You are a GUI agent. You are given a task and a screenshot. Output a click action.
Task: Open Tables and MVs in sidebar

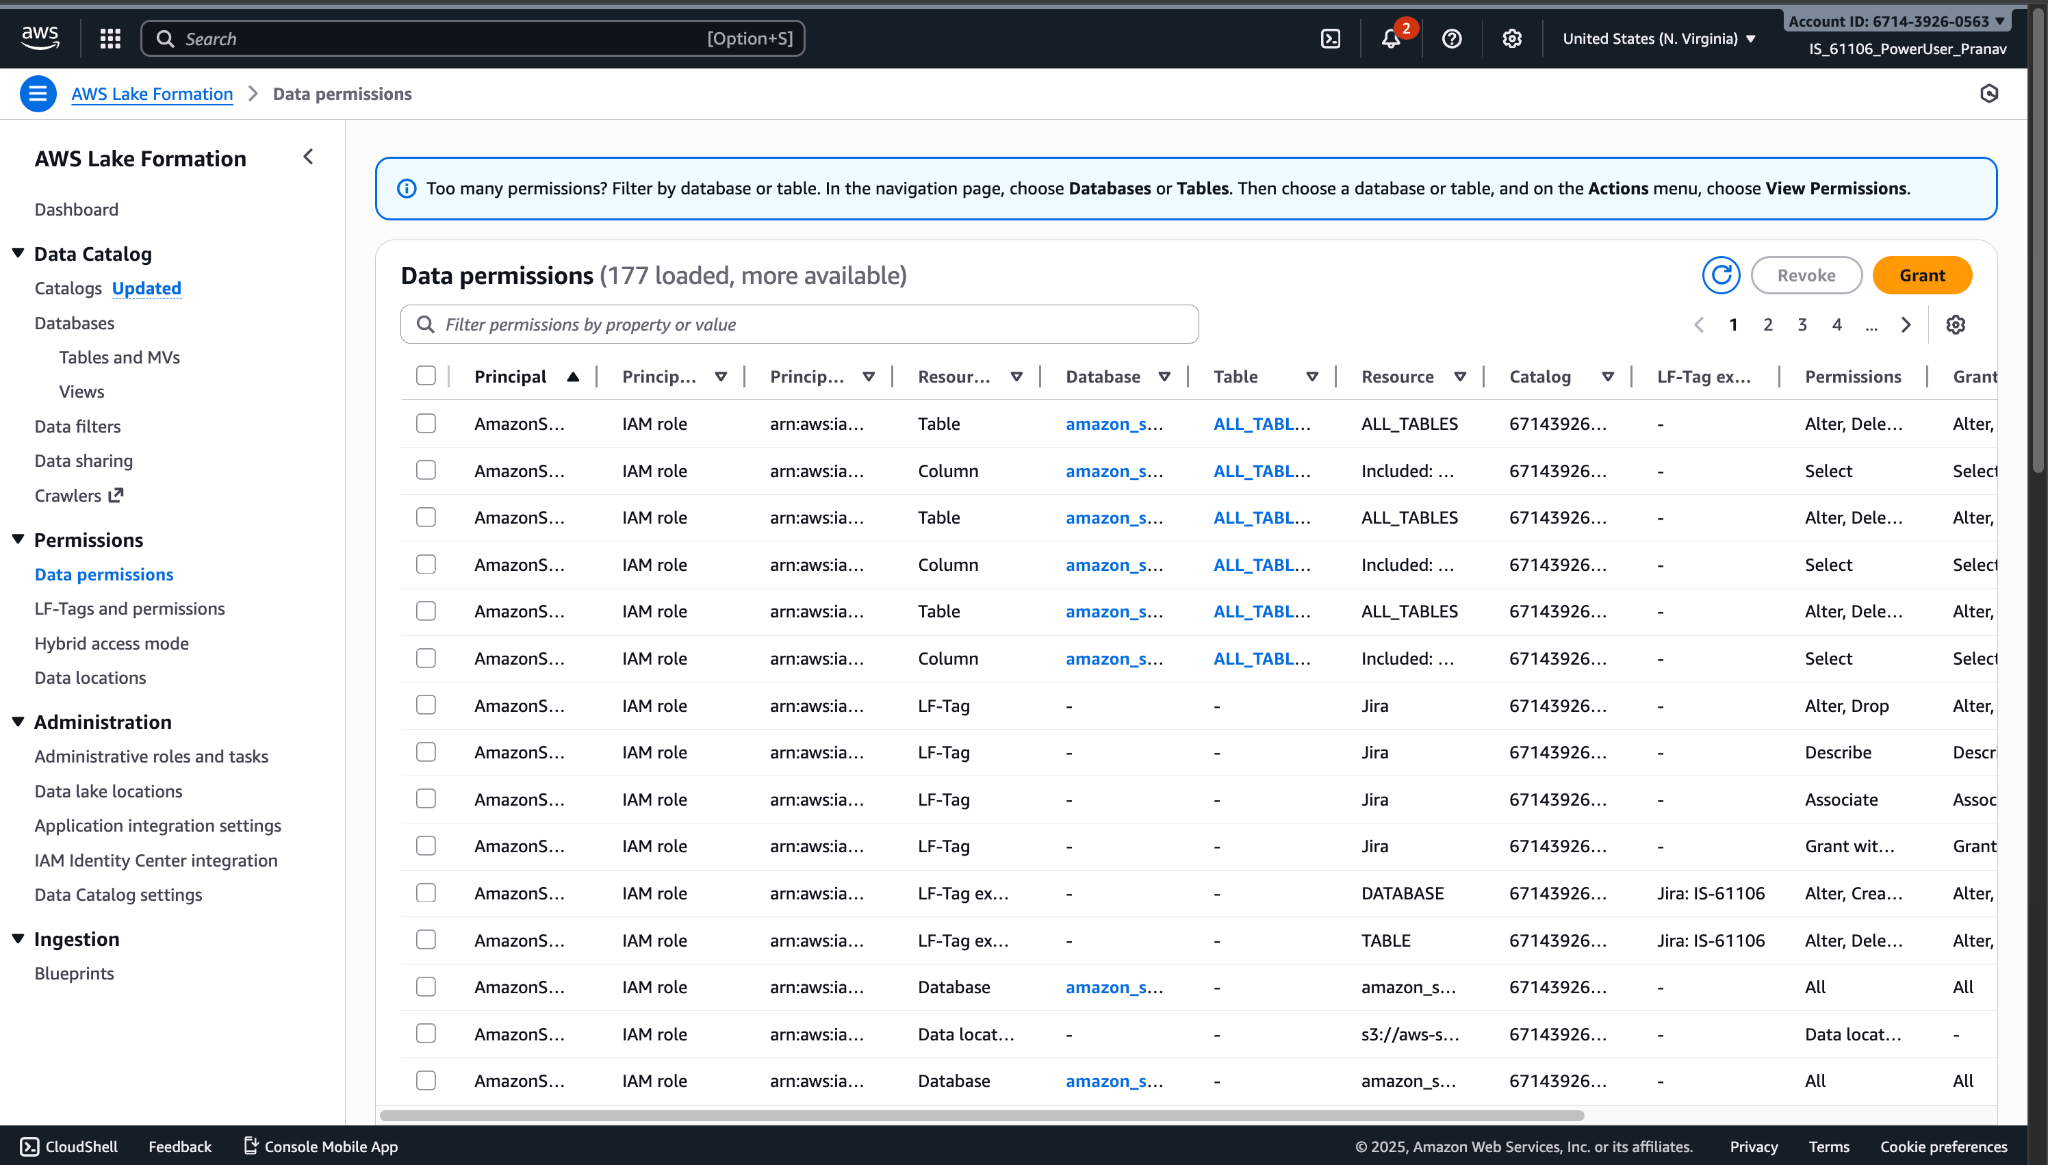119,358
